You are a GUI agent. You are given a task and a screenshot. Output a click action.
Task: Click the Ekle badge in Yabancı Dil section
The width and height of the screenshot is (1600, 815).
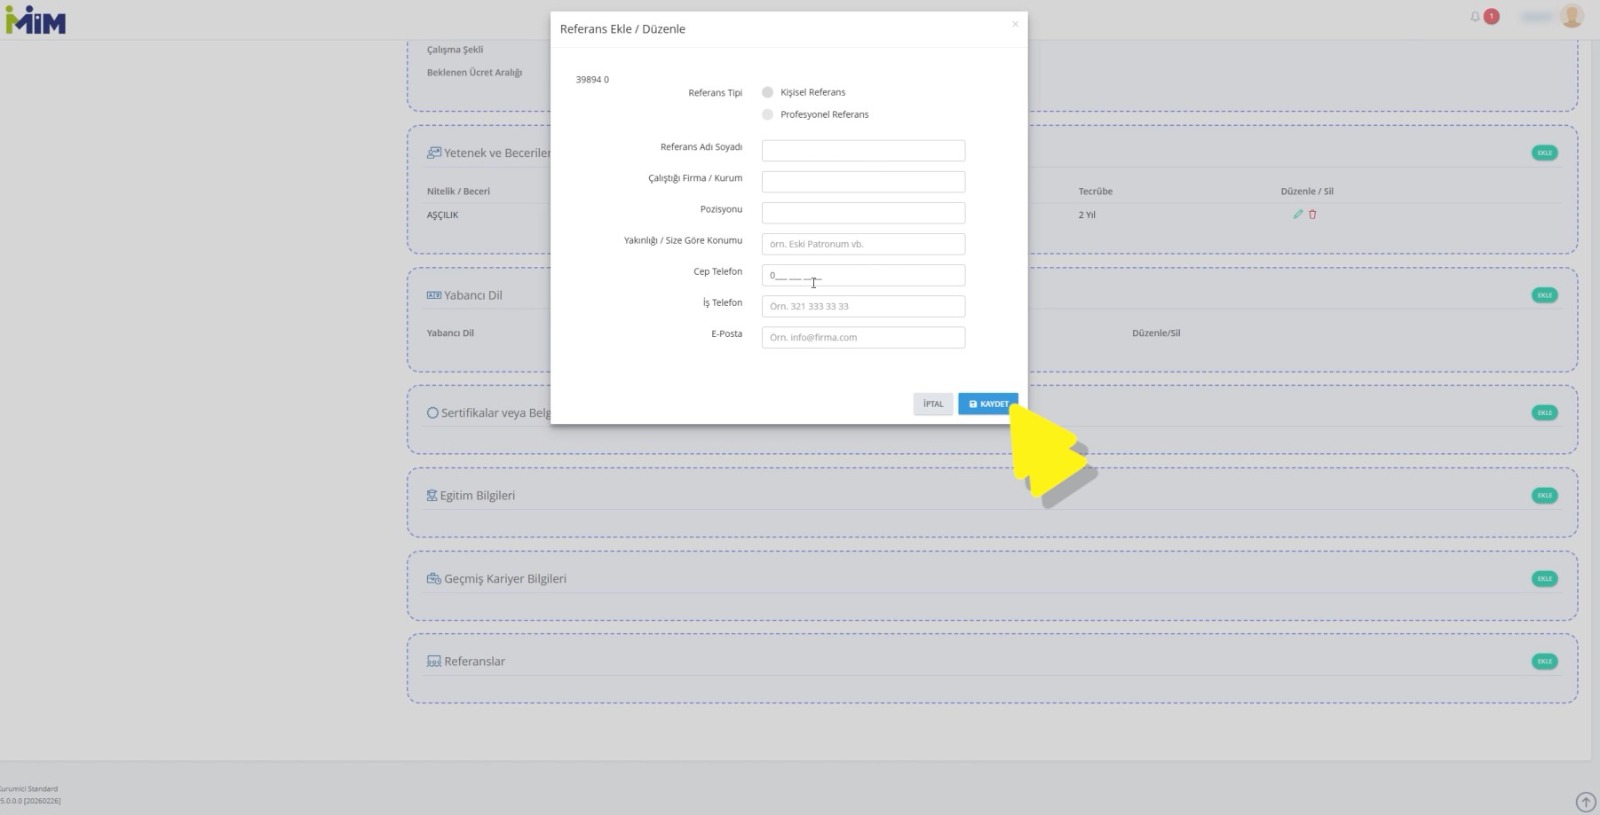click(x=1544, y=295)
